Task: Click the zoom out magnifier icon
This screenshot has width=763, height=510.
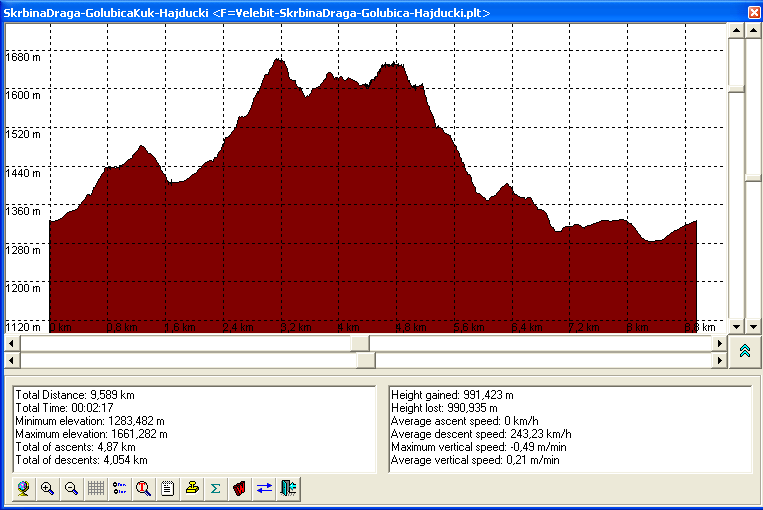Action: tap(71, 489)
